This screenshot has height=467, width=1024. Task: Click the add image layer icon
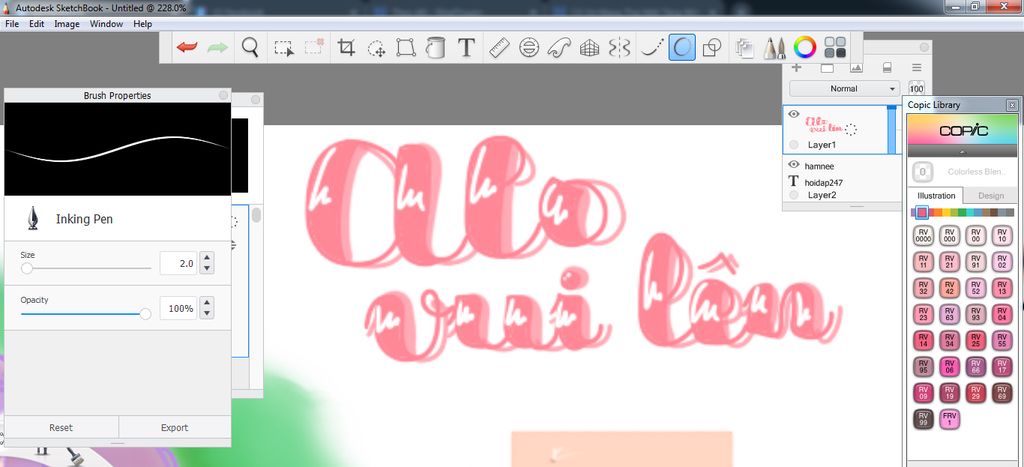pyautogui.click(x=856, y=67)
